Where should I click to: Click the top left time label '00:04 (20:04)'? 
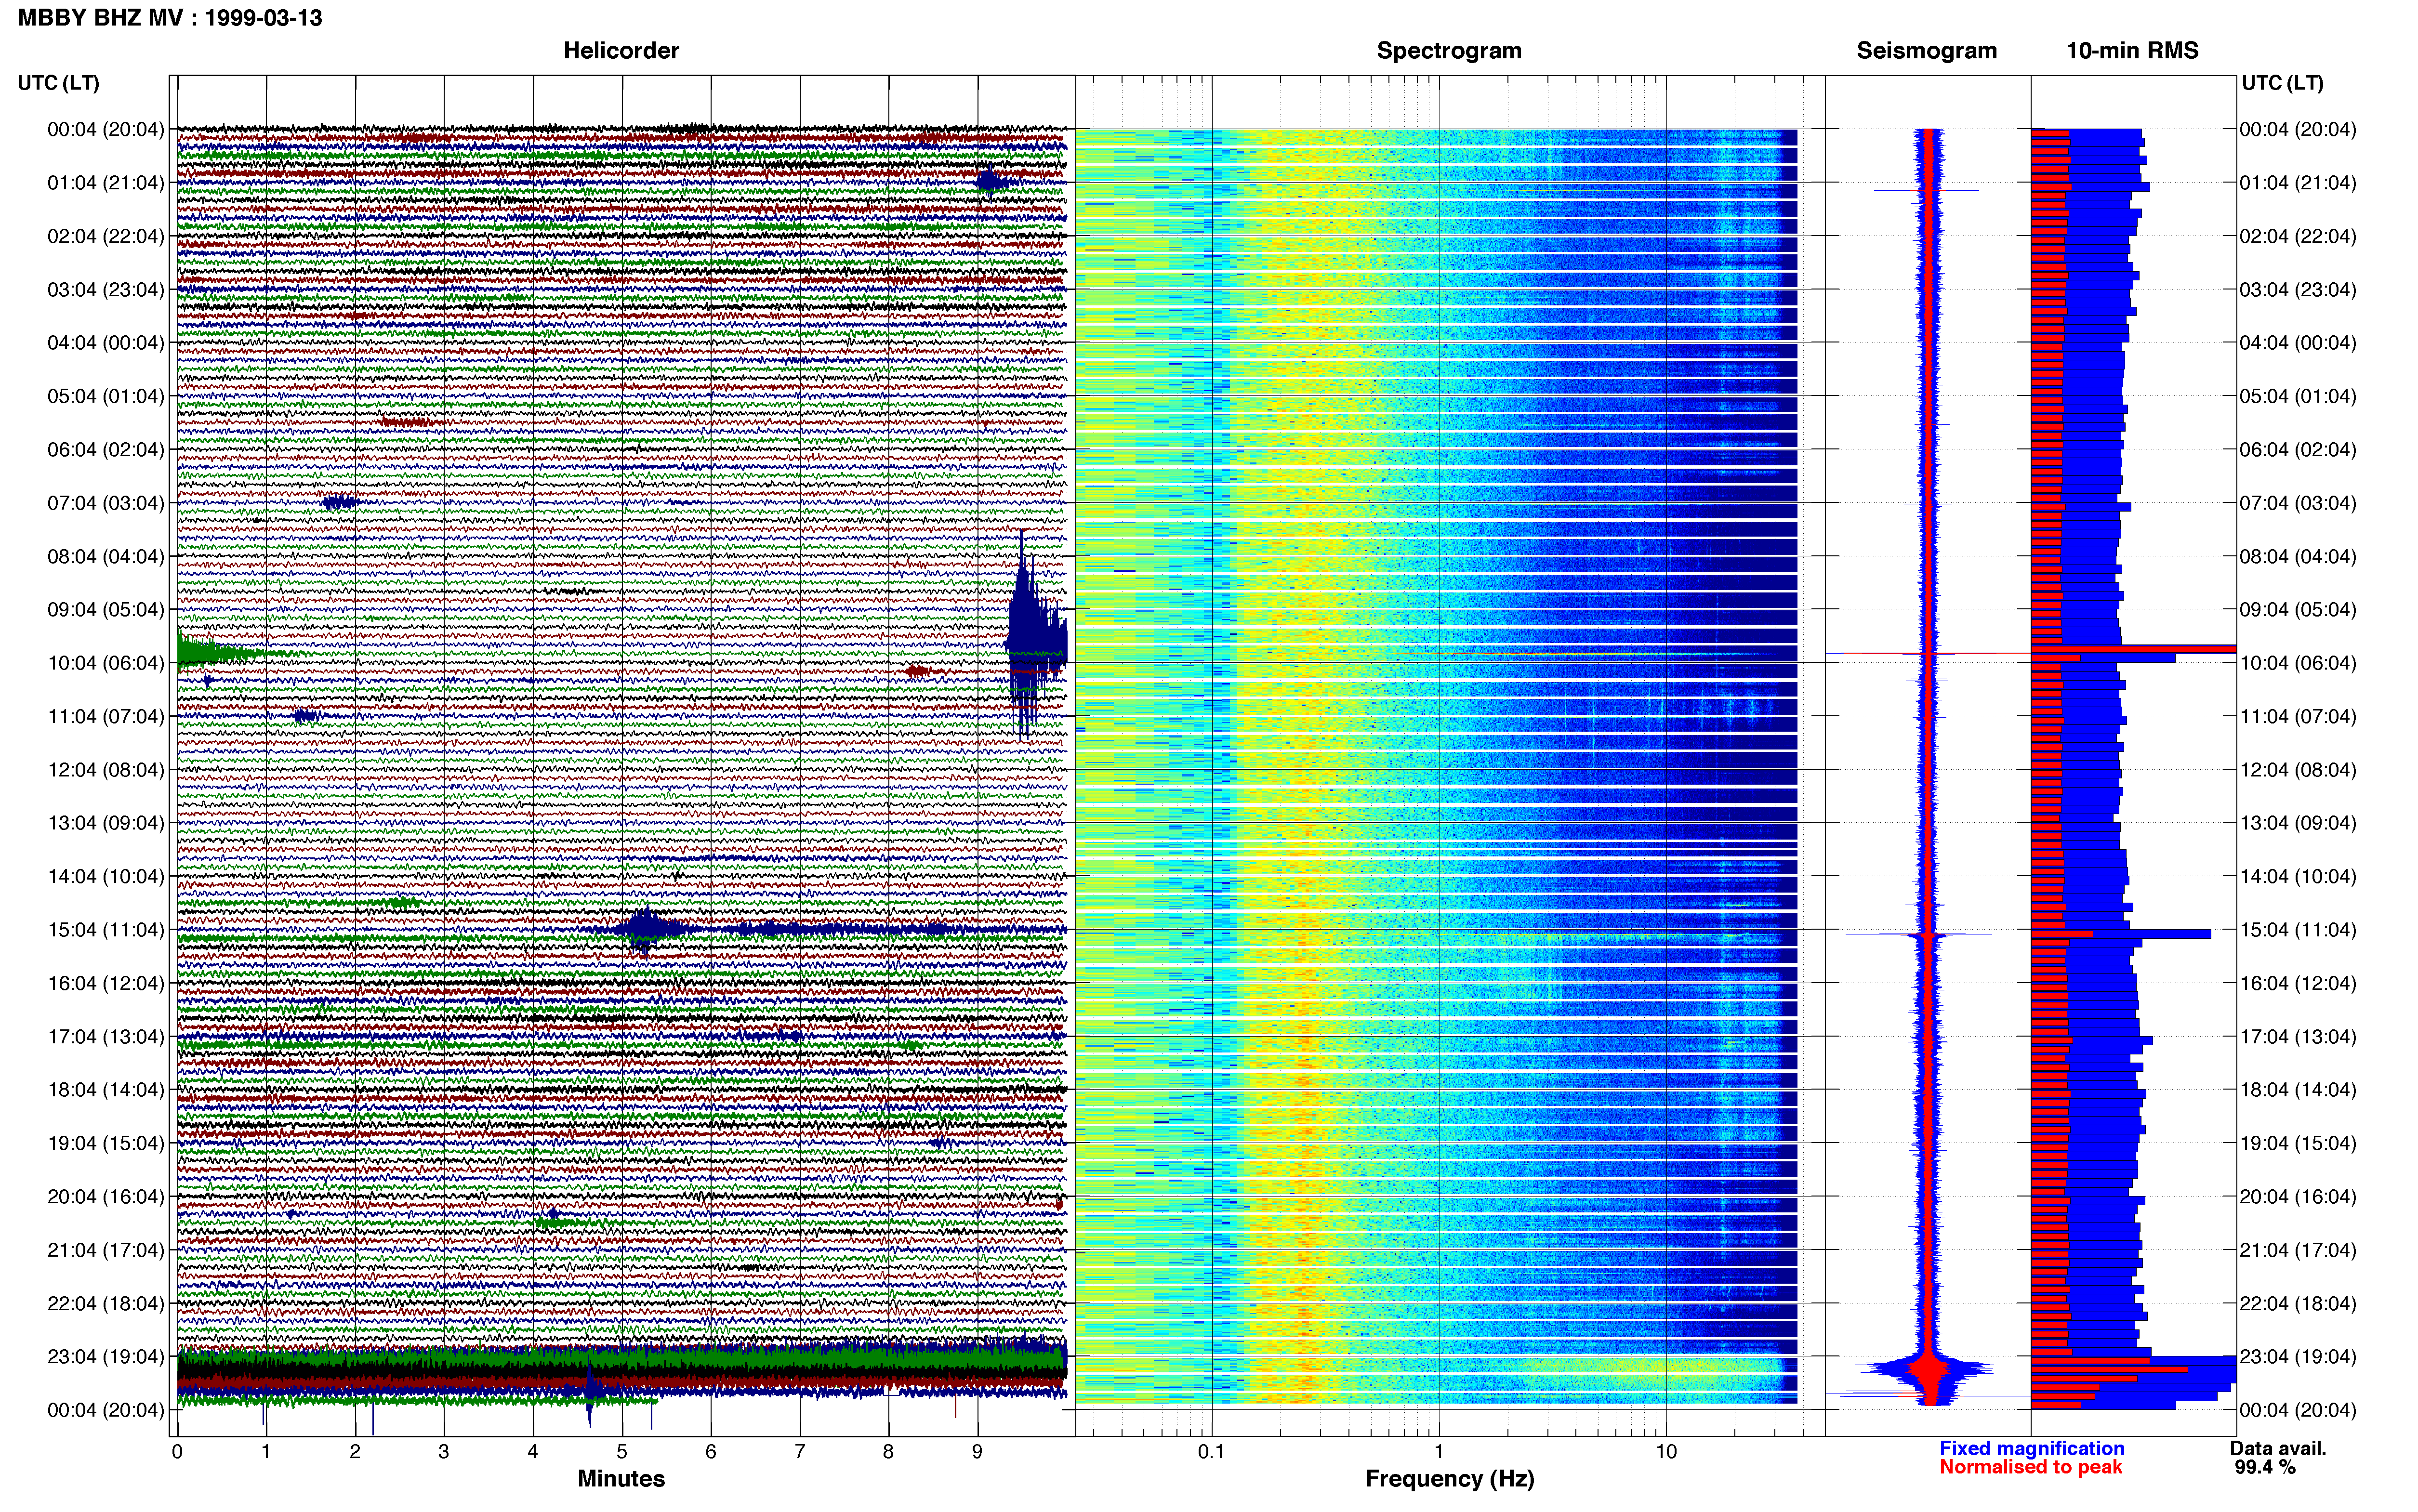click(106, 129)
